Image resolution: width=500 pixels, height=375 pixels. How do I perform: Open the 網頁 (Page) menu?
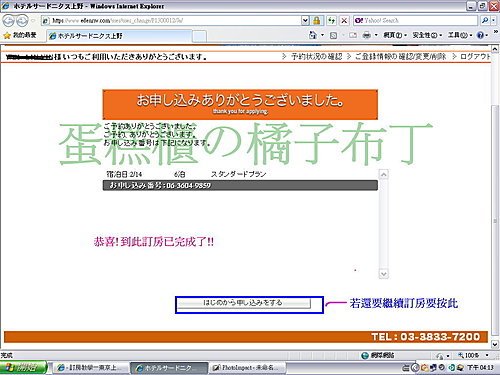point(395,35)
